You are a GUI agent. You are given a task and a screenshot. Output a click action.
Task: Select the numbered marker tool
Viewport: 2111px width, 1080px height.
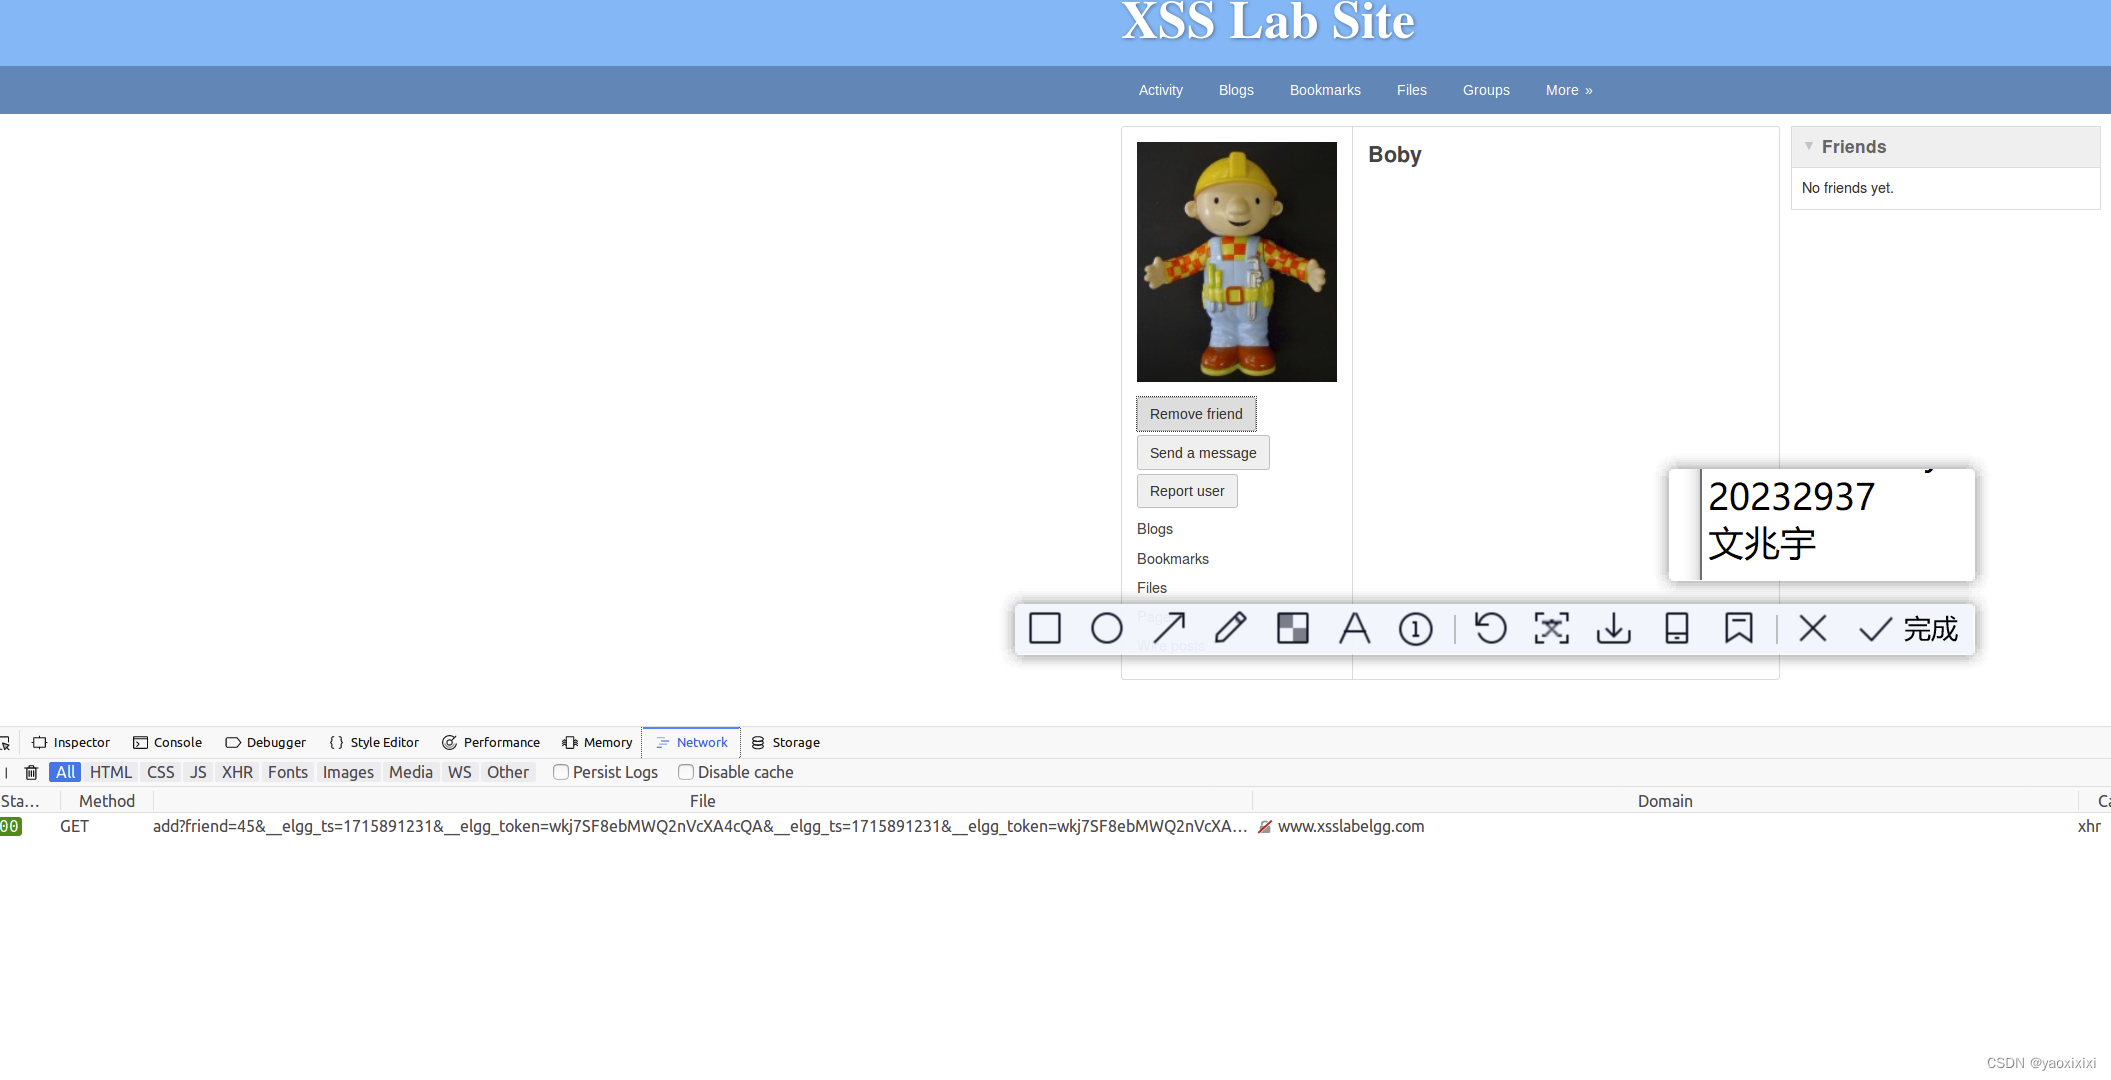[1416, 629]
